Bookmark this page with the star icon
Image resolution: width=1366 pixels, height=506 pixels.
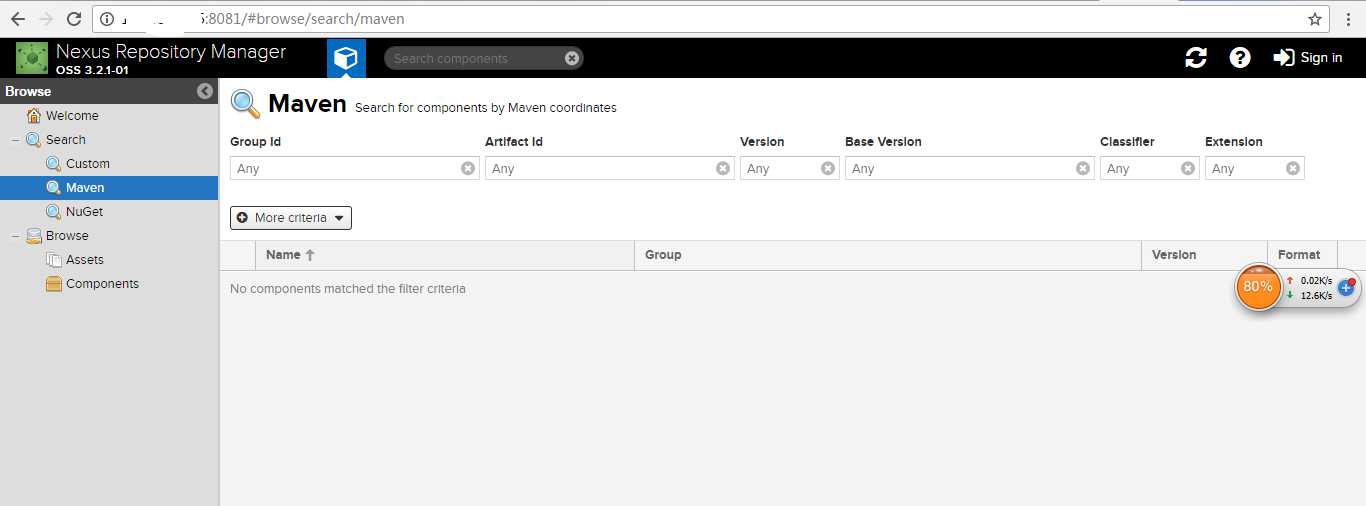point(1315,19)
